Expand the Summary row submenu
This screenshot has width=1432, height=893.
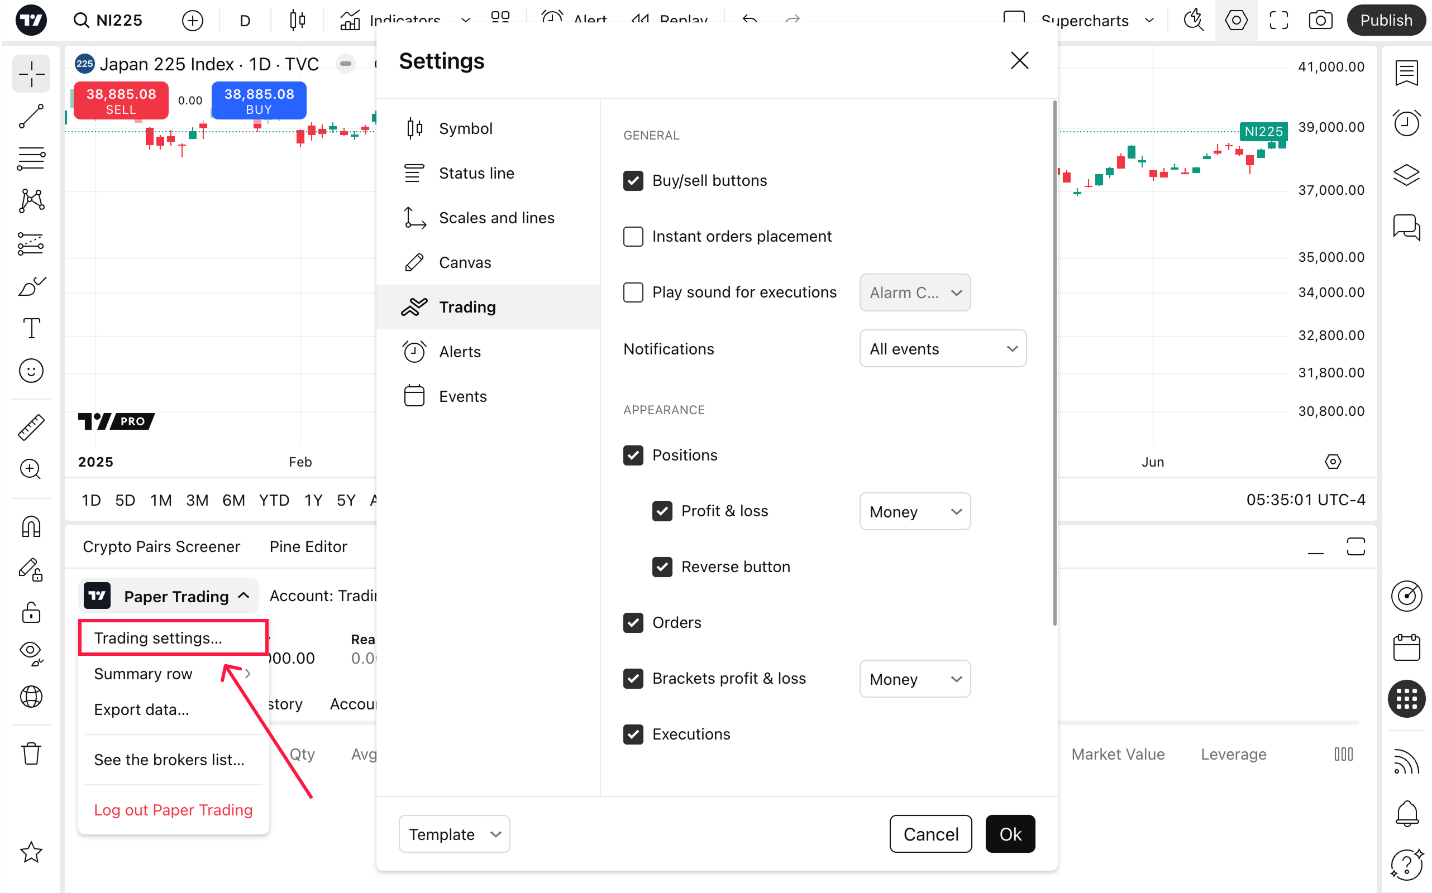pyautogui.click(x=173, y=674)
